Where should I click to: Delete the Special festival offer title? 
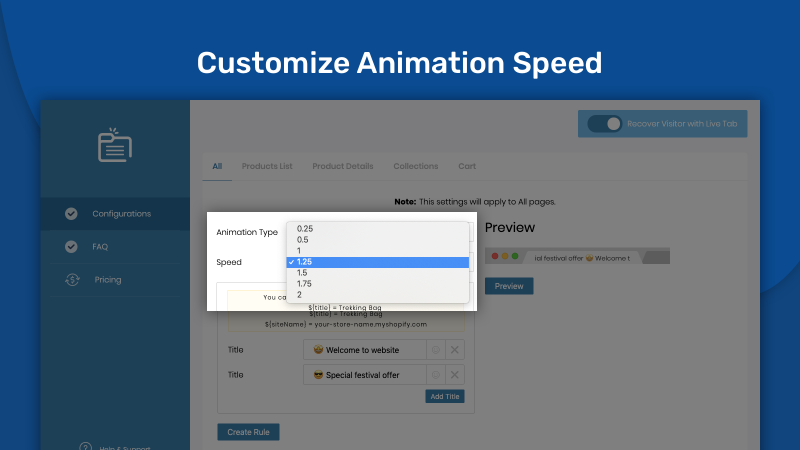[x=455, y=375]
